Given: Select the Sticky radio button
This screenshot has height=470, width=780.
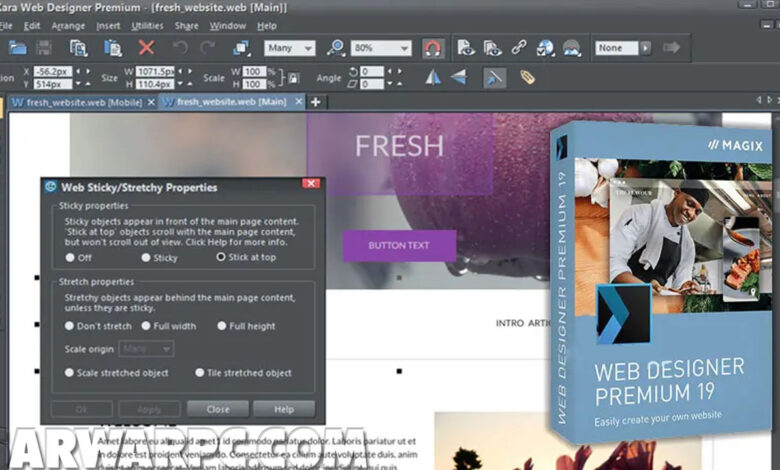Looking at the screenshot, I should [x=146, y=258].
